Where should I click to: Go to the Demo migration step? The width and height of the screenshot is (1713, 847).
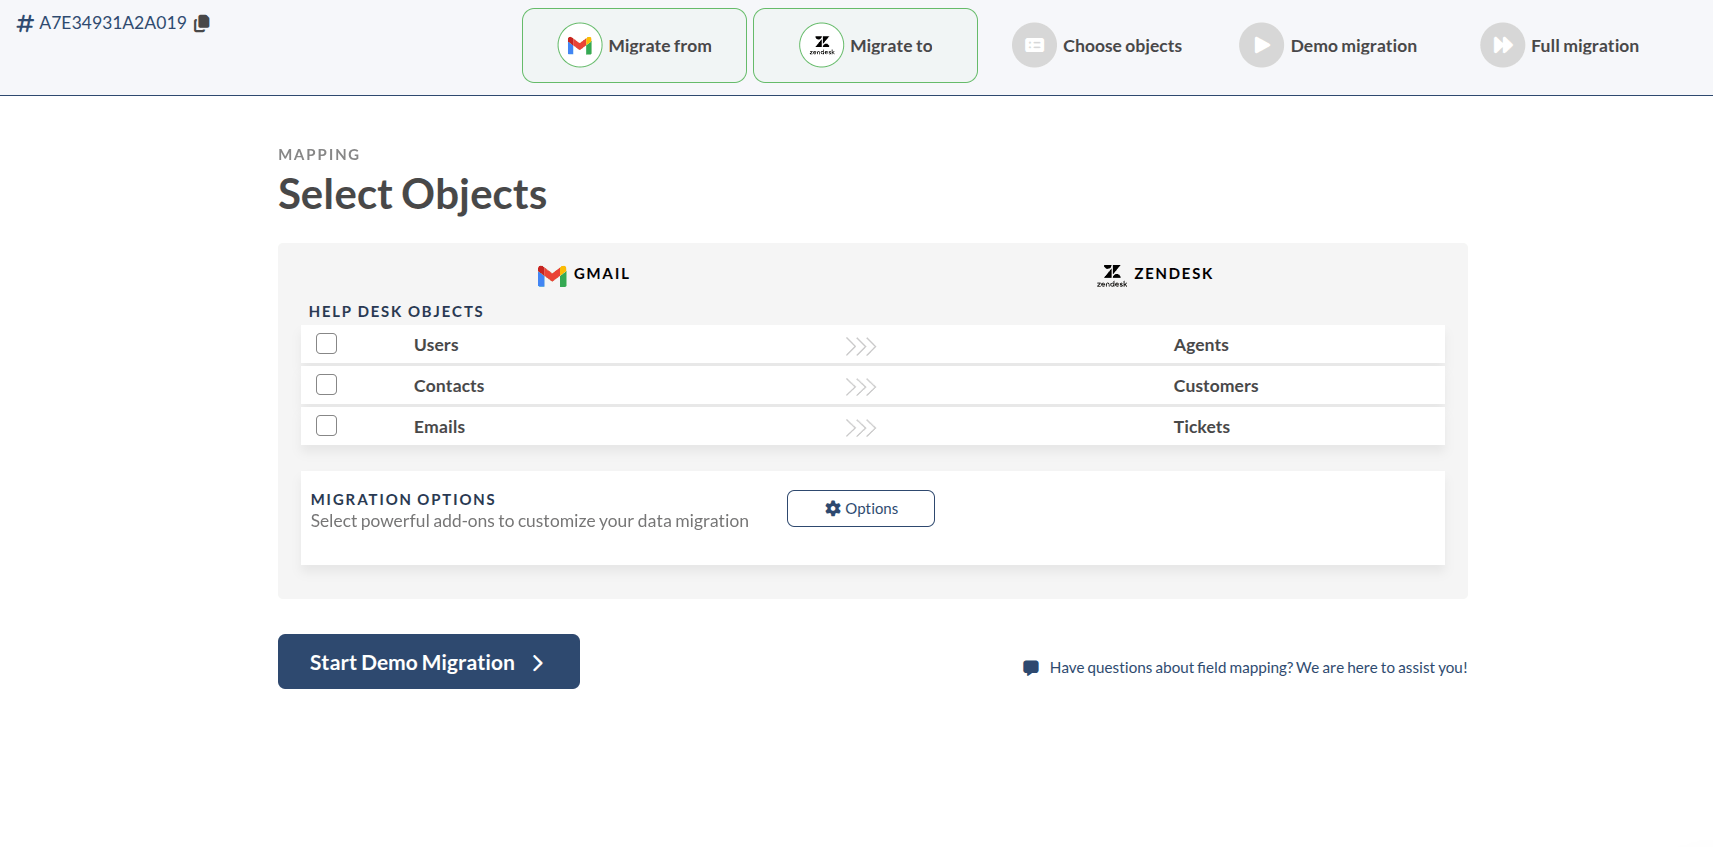(x=1328, y=45)
